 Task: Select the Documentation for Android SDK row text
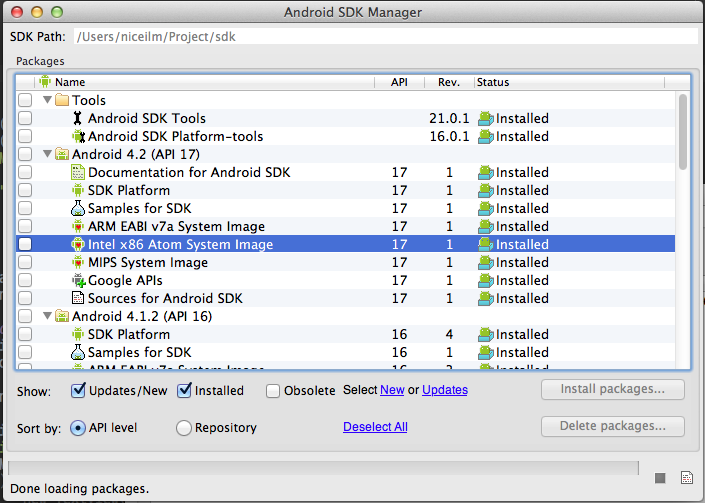[189, 172]
